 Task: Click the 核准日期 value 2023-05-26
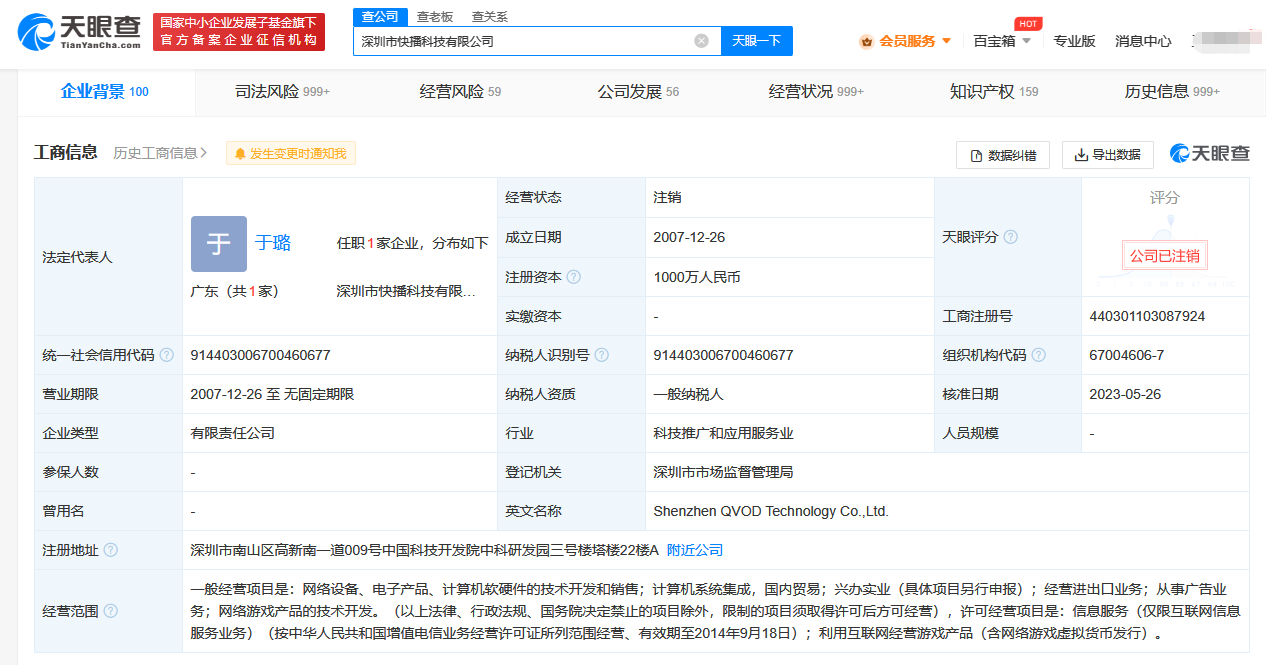1125,394
